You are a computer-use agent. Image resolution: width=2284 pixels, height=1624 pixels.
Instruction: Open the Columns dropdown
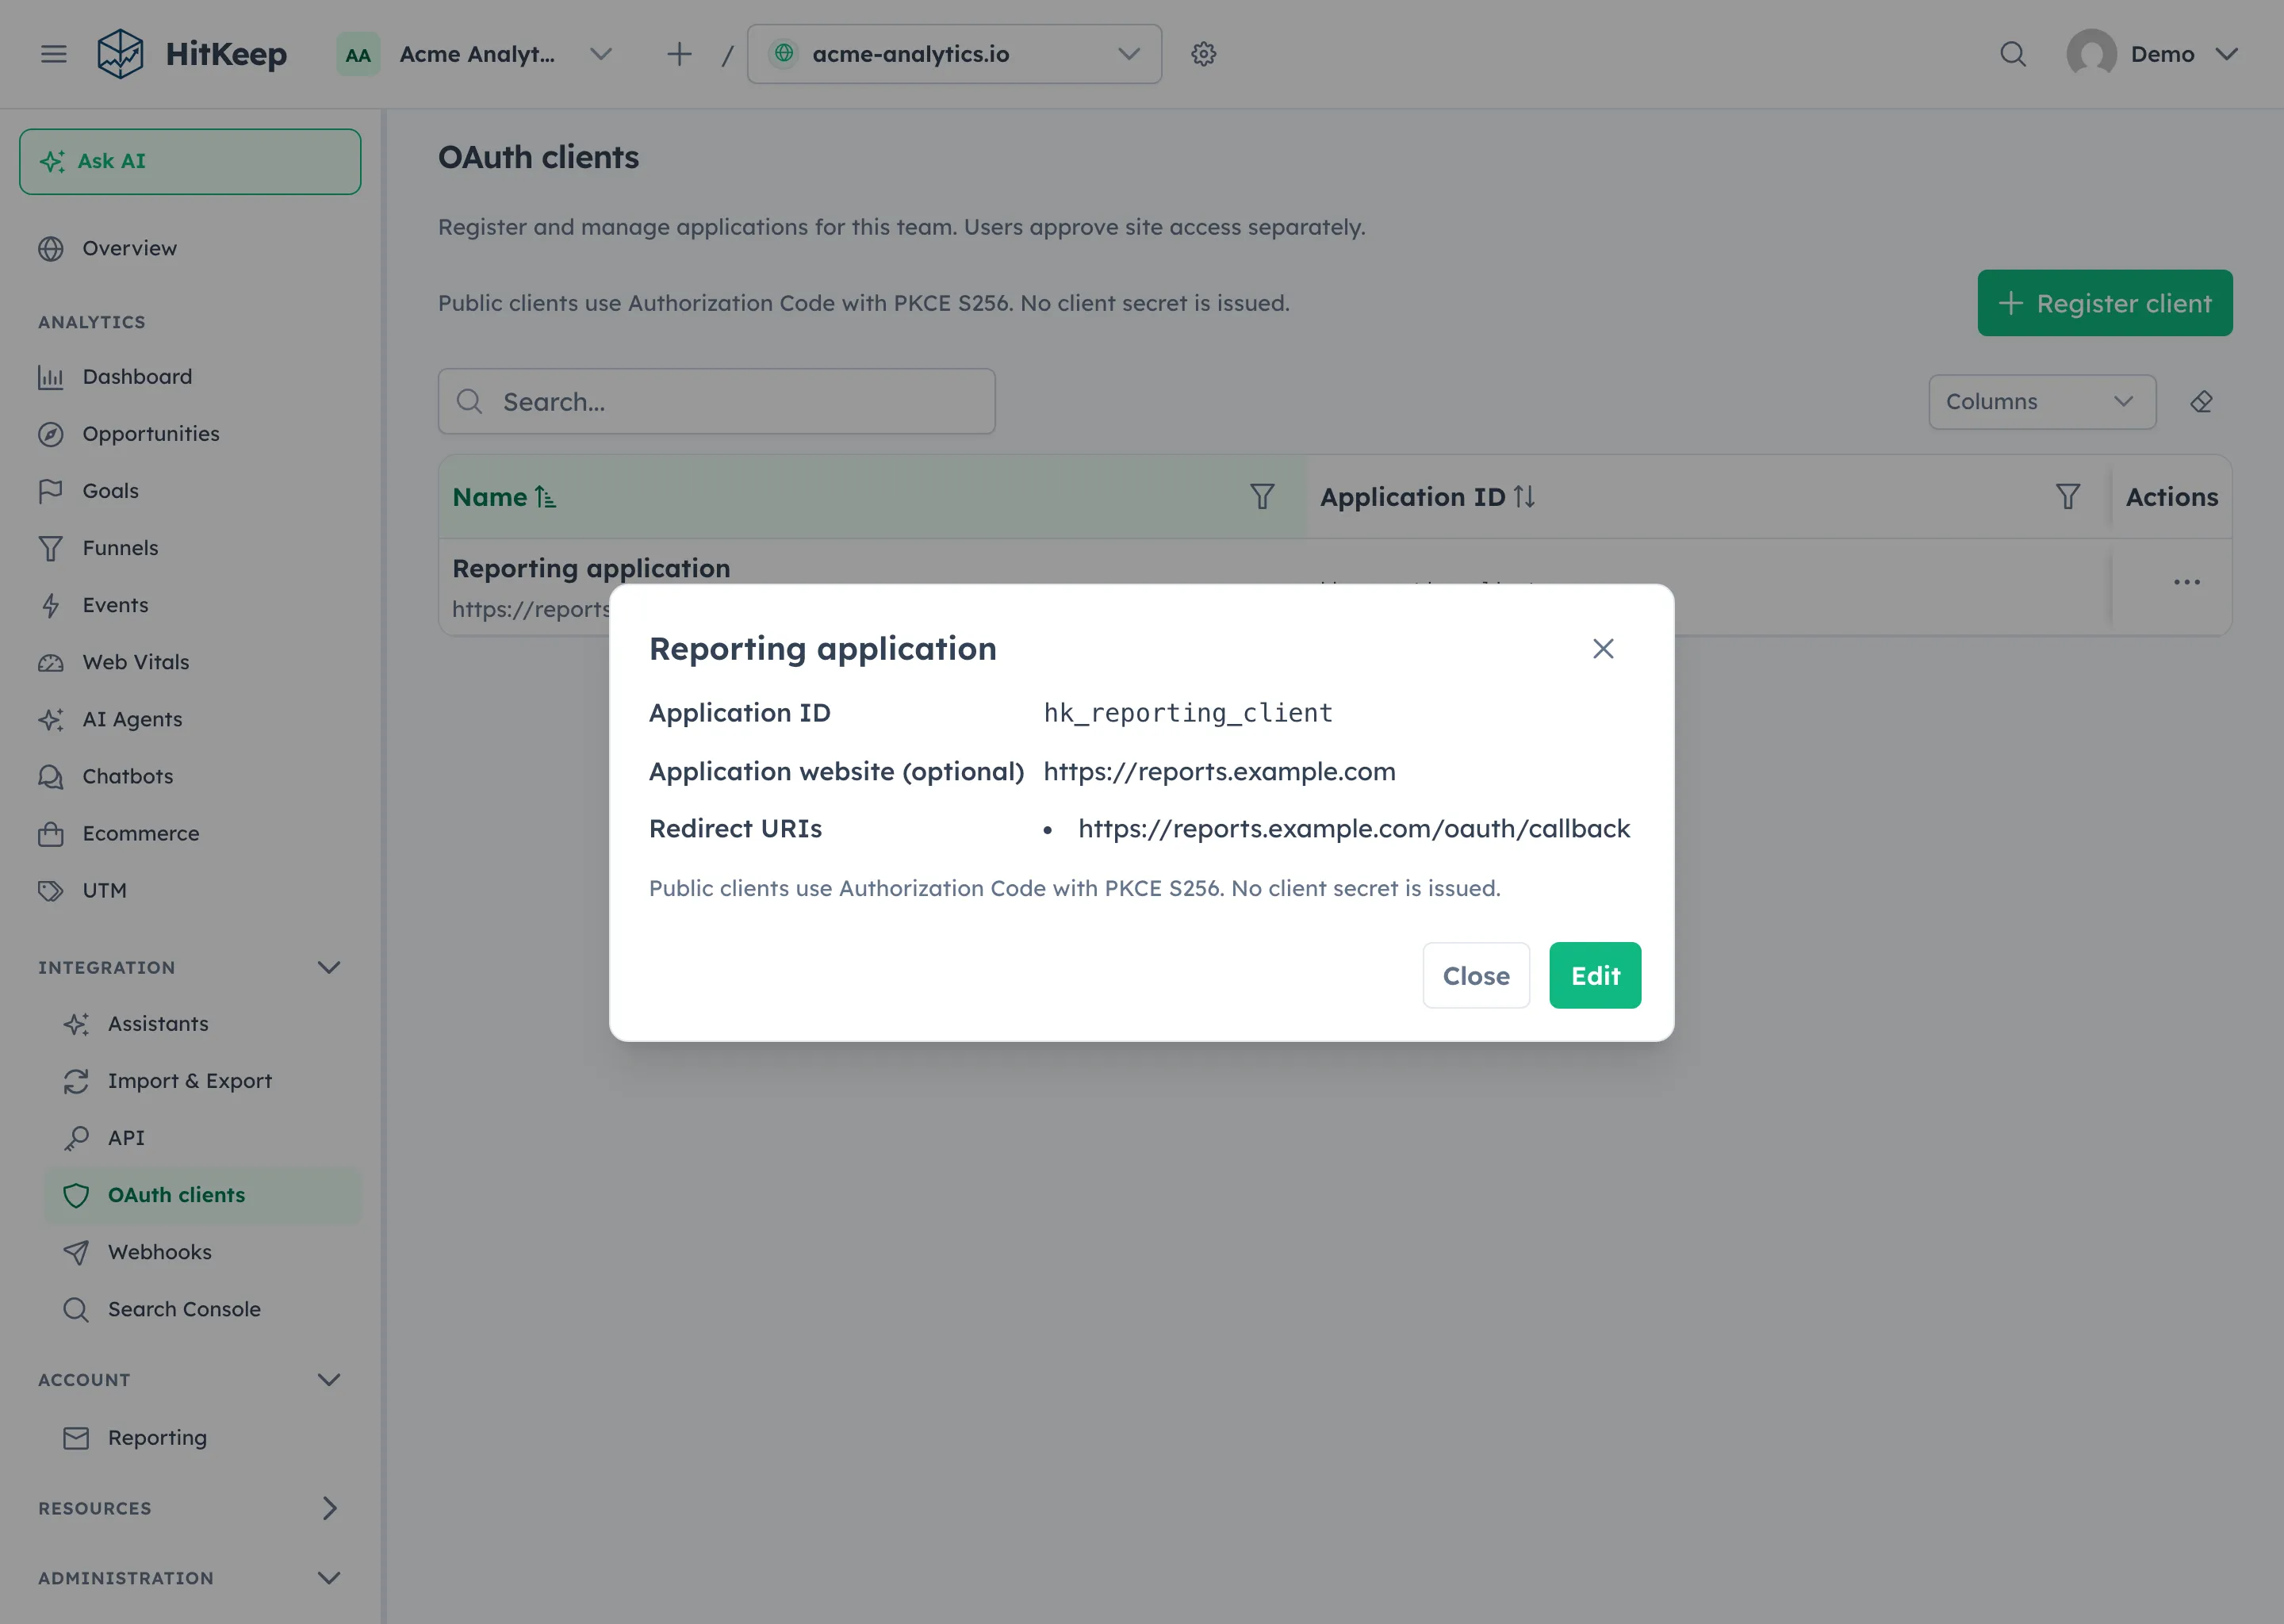tap(2042, 402)
